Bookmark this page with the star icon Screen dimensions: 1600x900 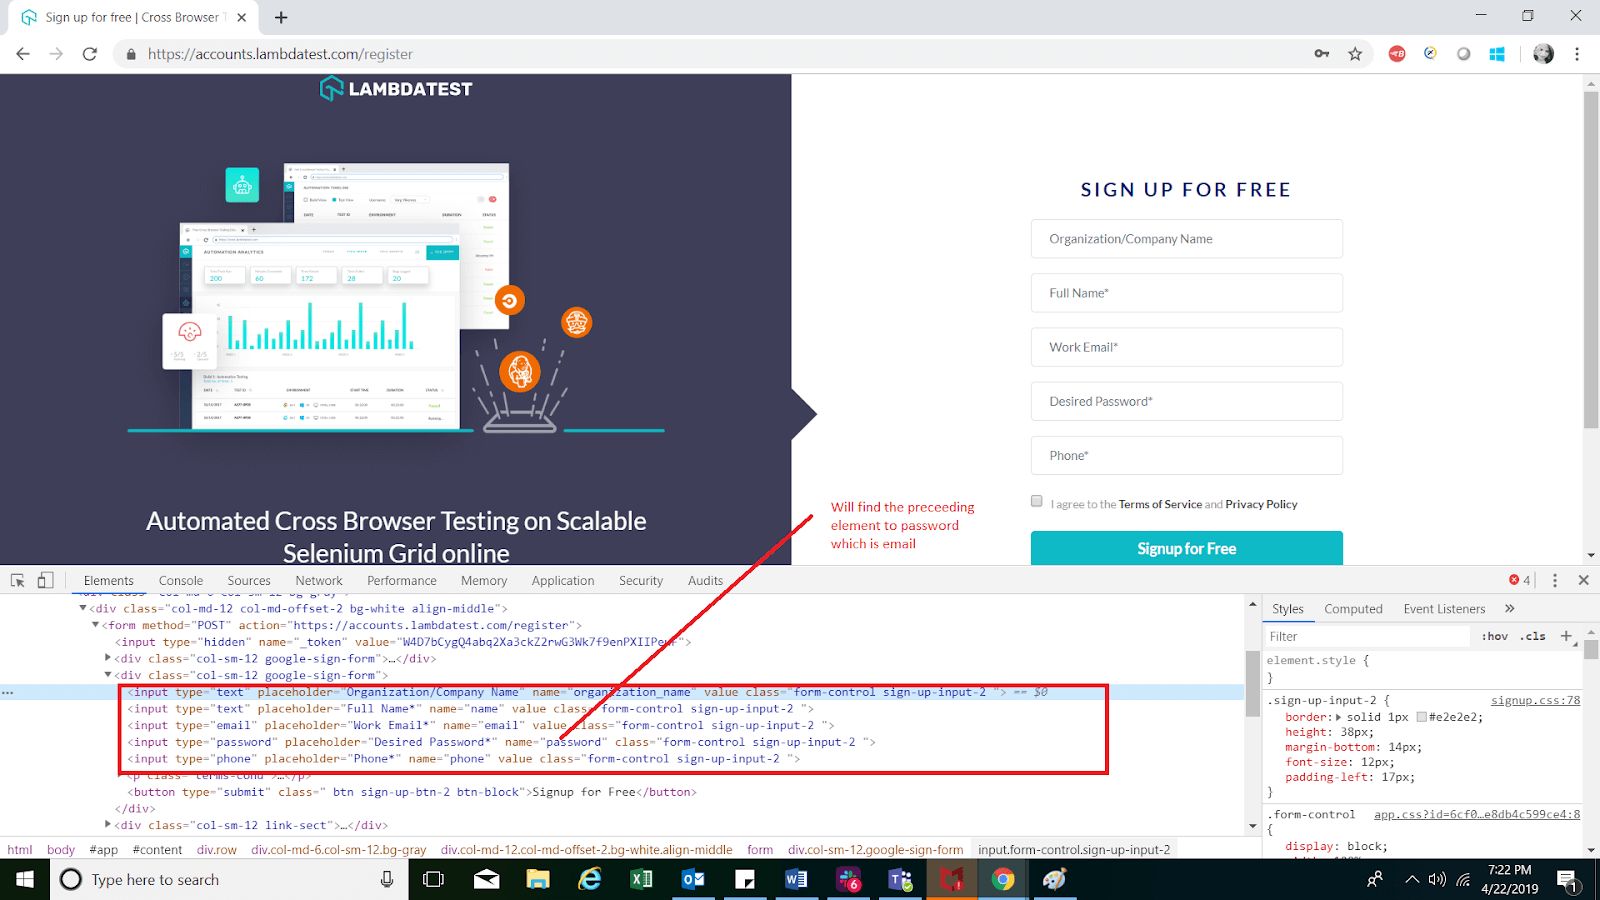coord(1355,54)
